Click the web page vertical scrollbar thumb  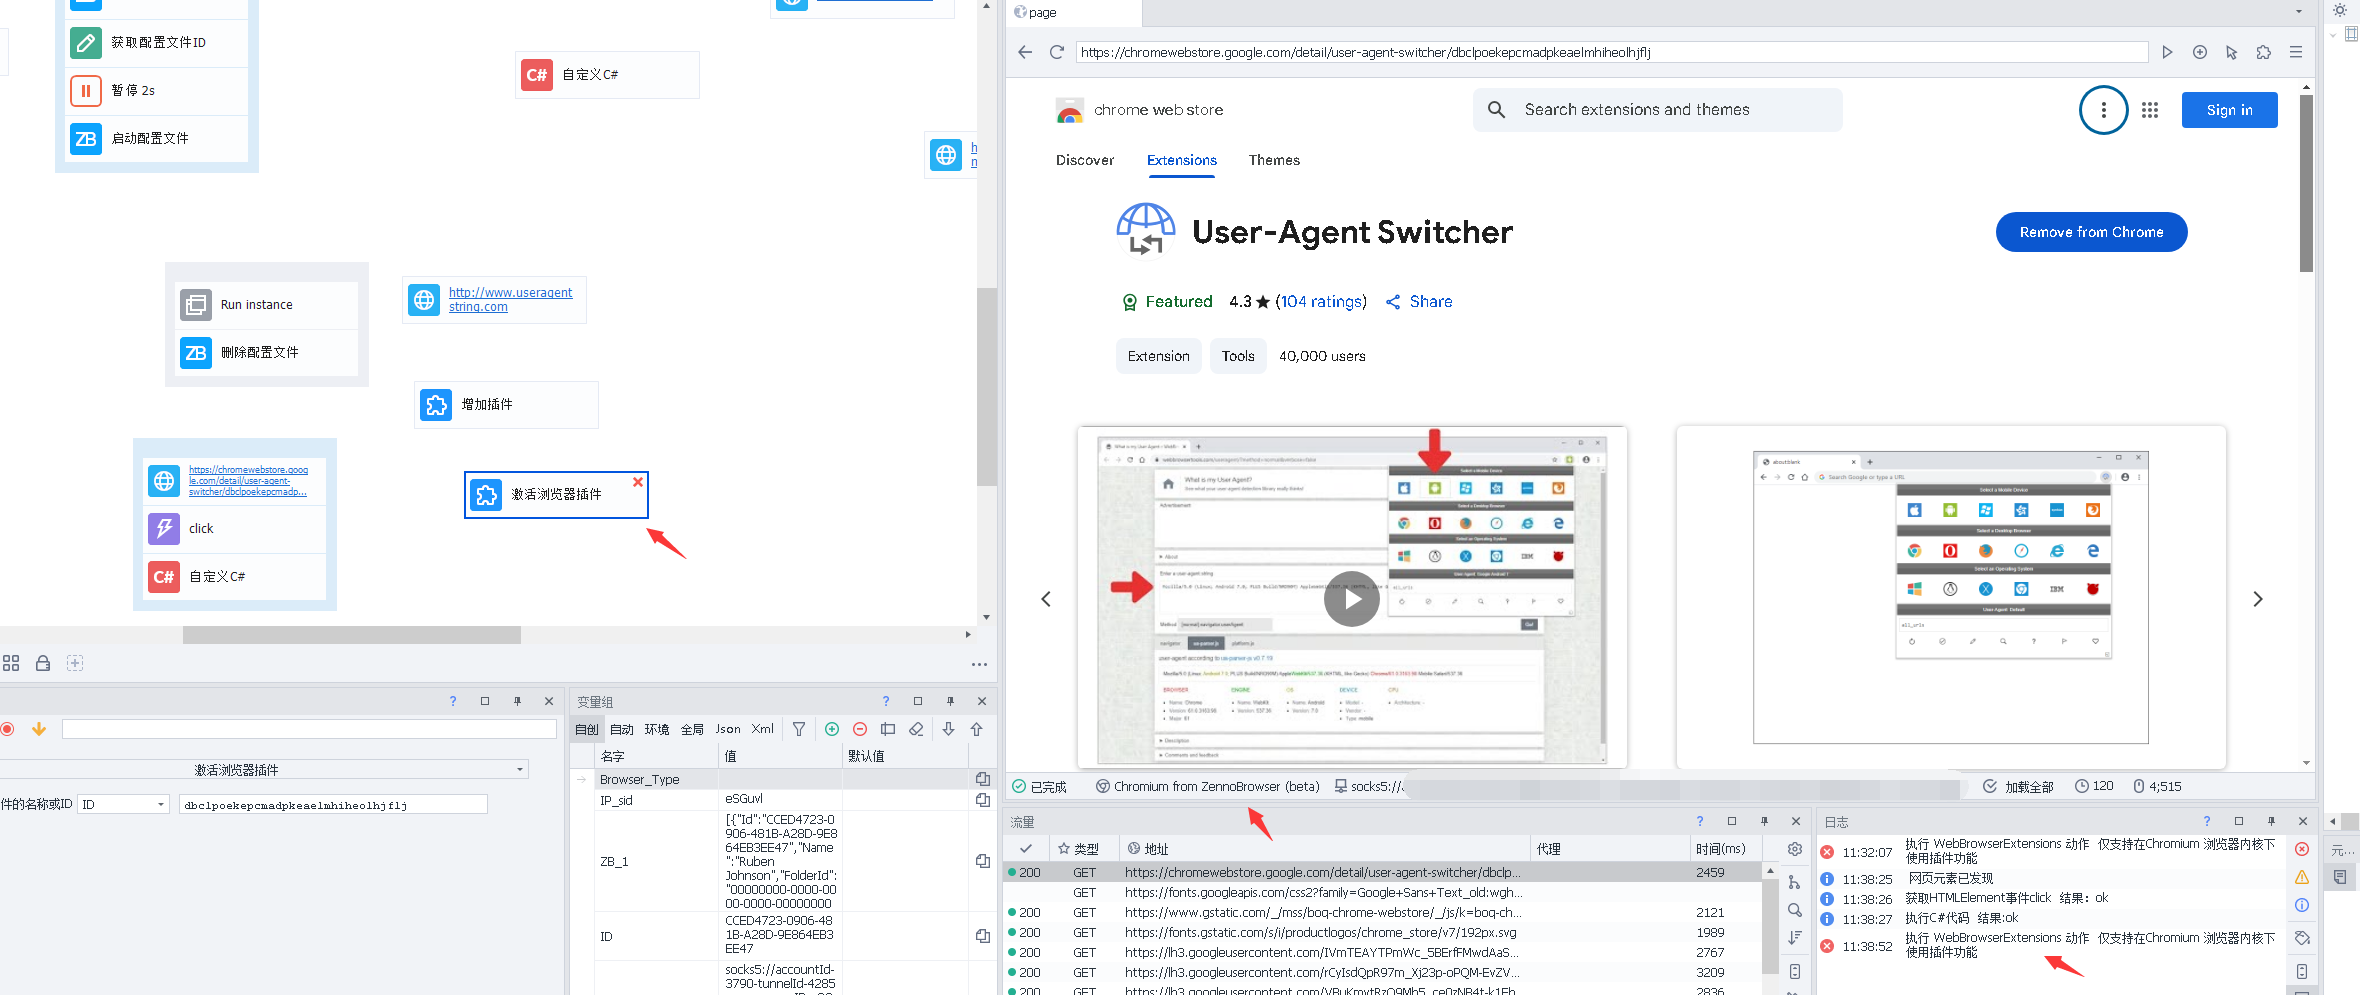coord(2306,183)
